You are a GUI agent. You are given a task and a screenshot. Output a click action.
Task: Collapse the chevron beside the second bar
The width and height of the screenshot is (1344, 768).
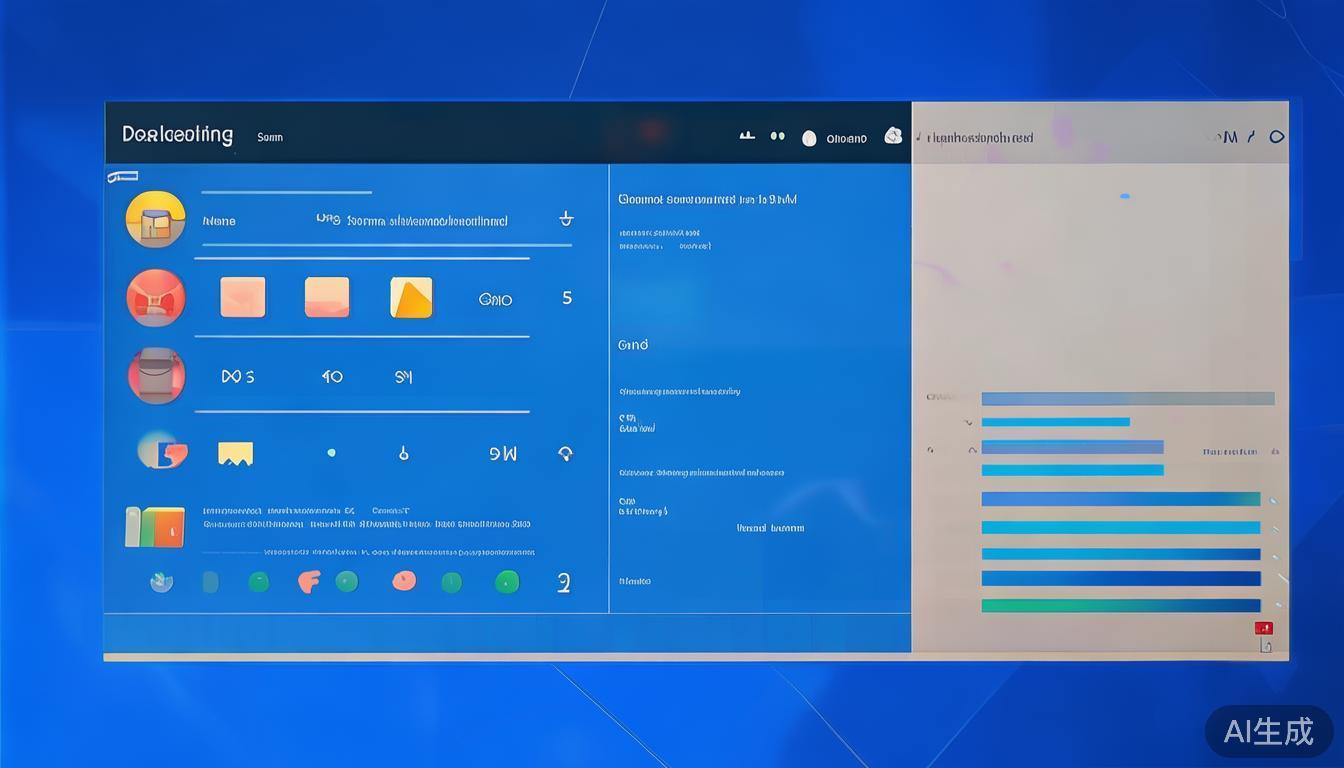967,423
